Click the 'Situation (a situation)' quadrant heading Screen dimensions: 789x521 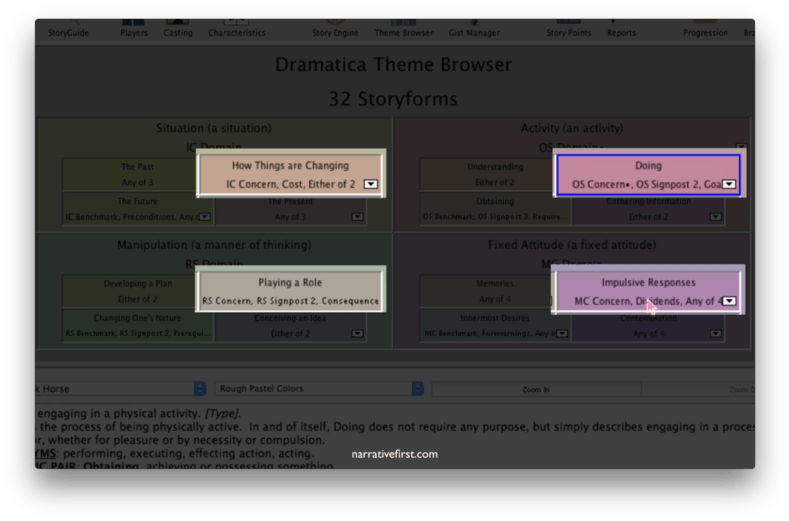click(213, 128)
